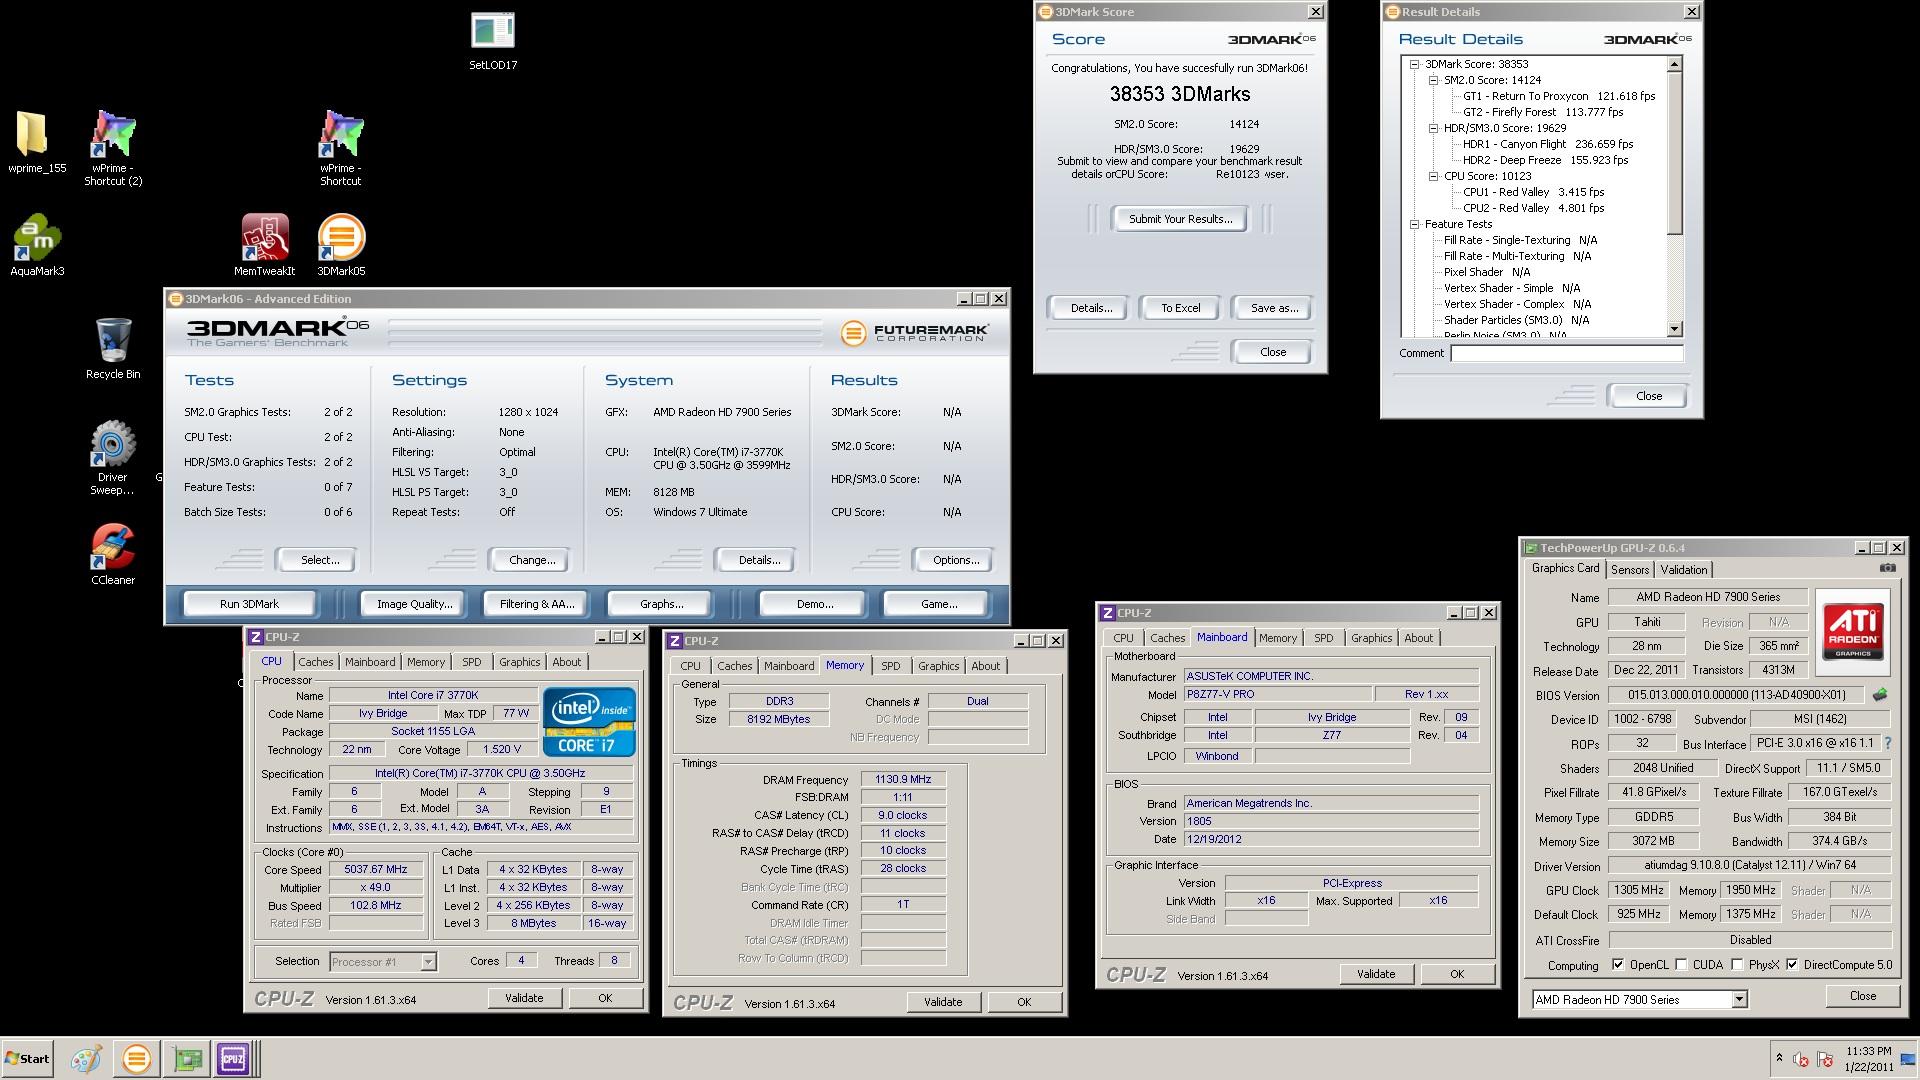
Task: Click the Select... tests button
Action: point(320,560)
